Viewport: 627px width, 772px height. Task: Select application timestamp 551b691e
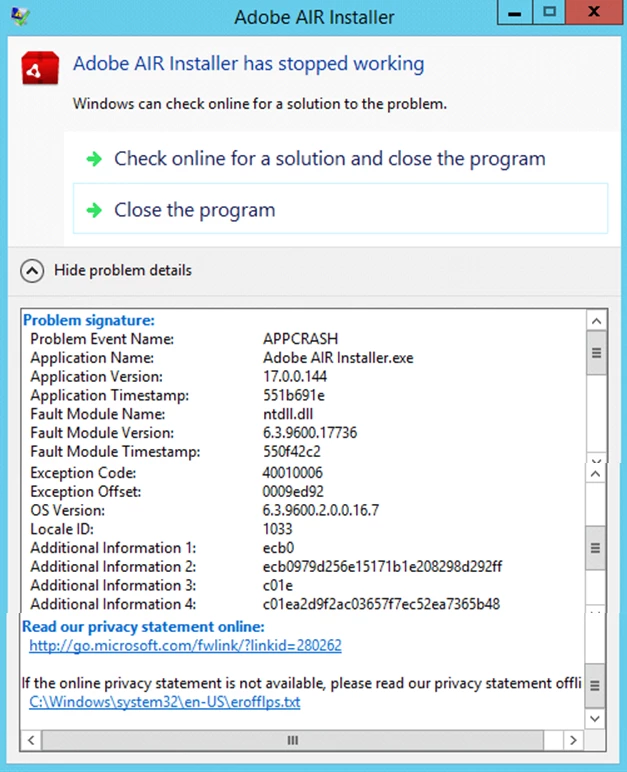[x=294, y=395]
